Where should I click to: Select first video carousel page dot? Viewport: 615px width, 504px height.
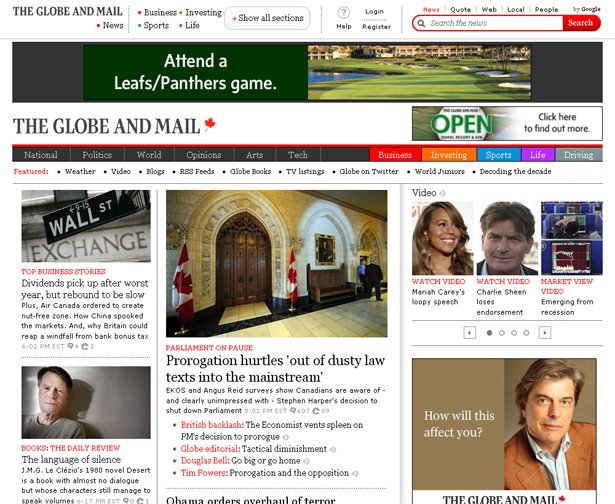(x=489, y=333)
